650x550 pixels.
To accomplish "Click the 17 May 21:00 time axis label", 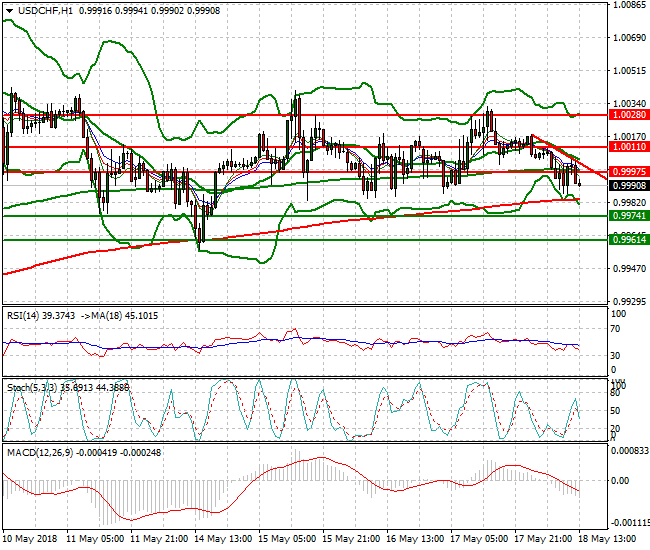I will (x=543, y=539).
